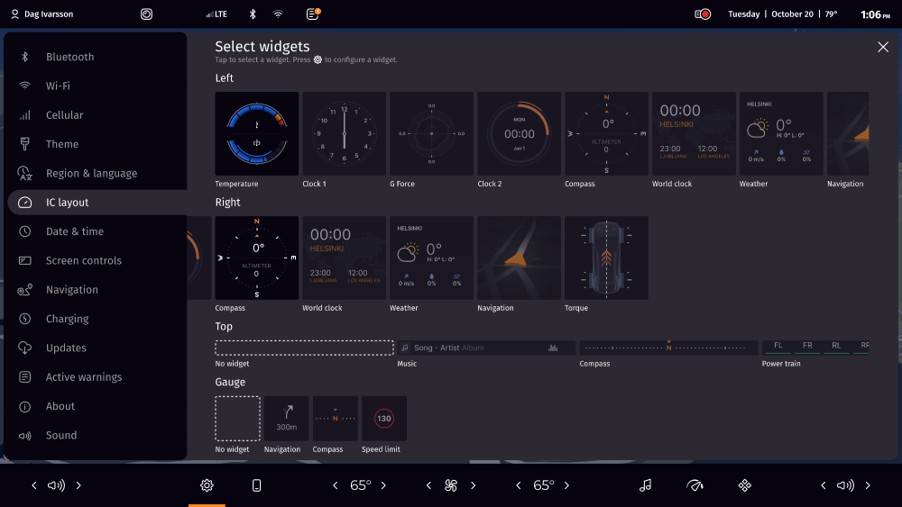Open the apps diamond icon in bottom bar
This screenshot has width=902, height=507.
point(744,486)
